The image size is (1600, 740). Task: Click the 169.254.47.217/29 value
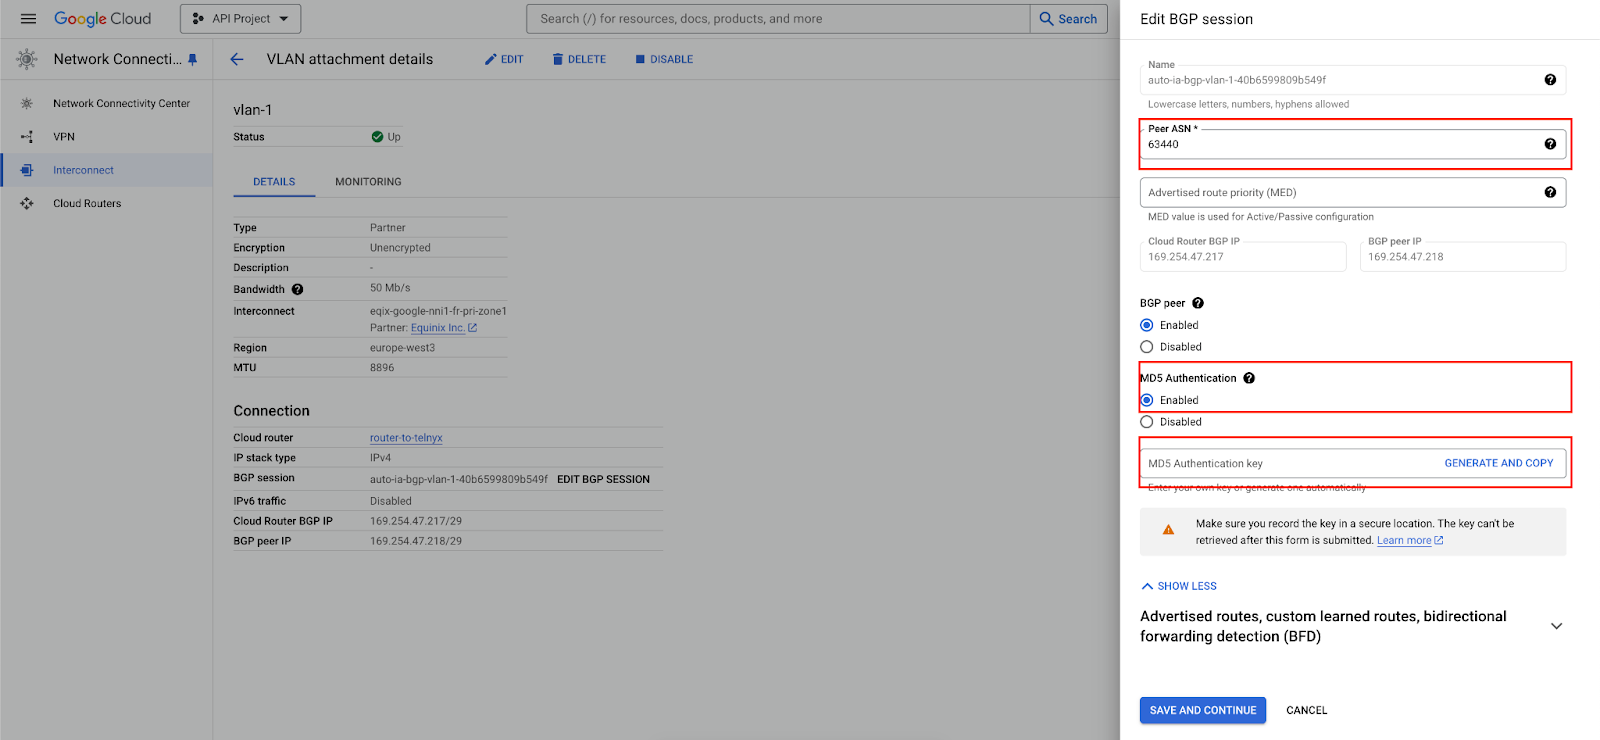point(416,521)
